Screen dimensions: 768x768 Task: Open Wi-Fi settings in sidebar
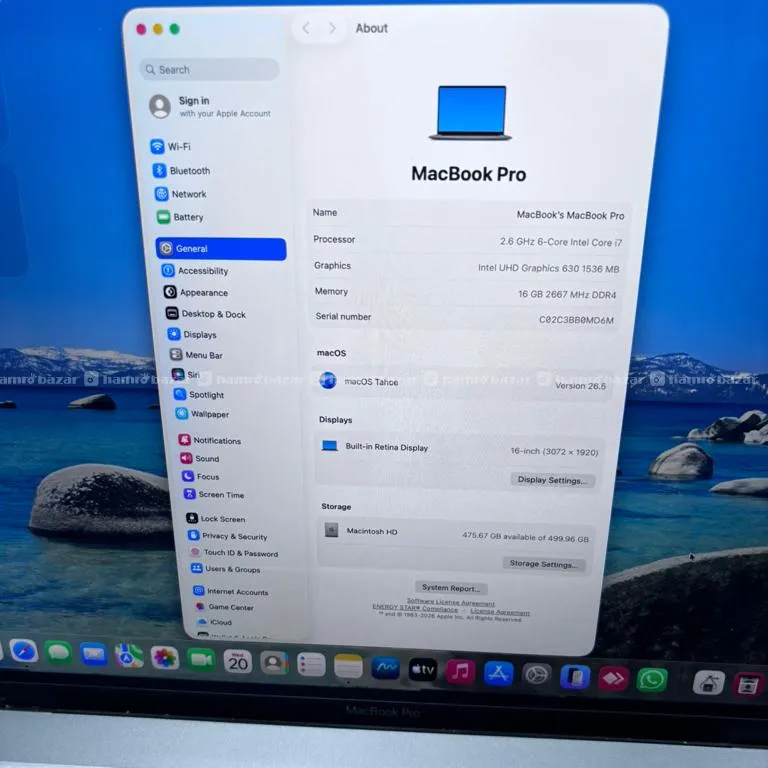coord(170,146)
